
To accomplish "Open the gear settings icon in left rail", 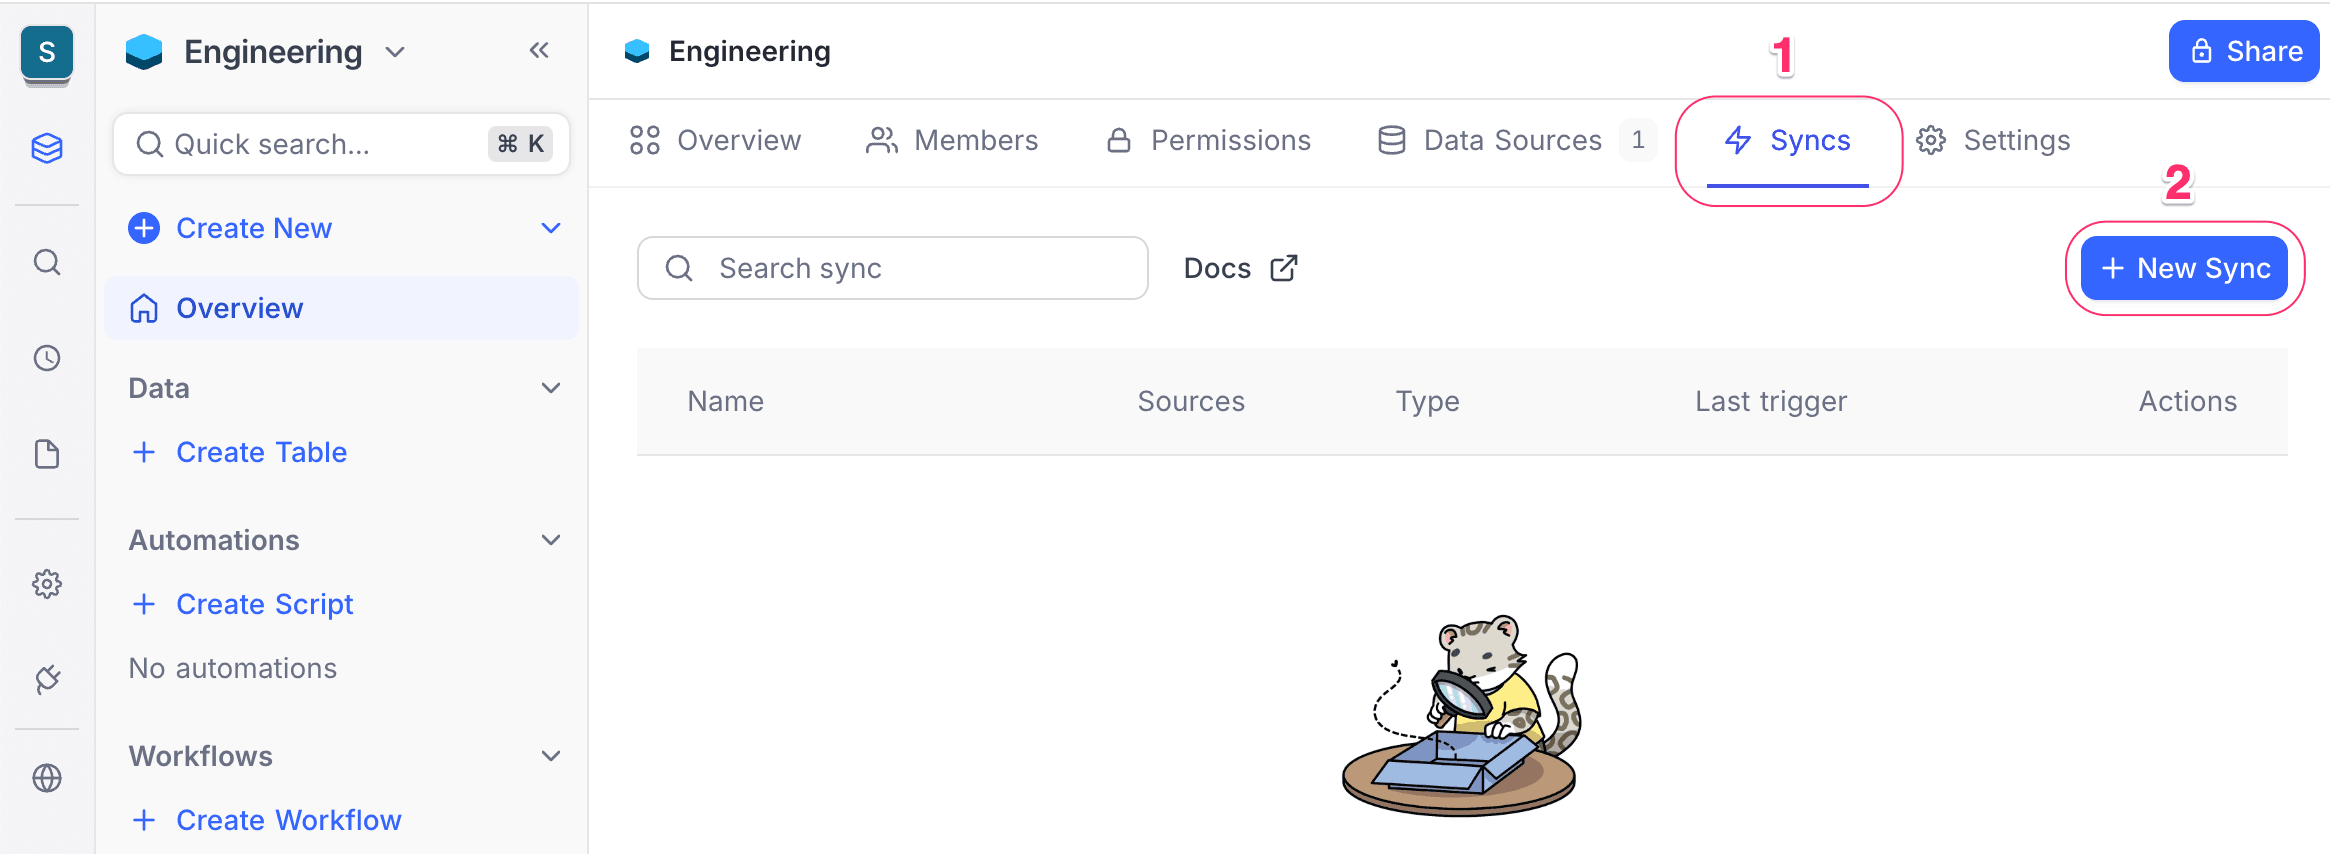I will tap(47, 584).
